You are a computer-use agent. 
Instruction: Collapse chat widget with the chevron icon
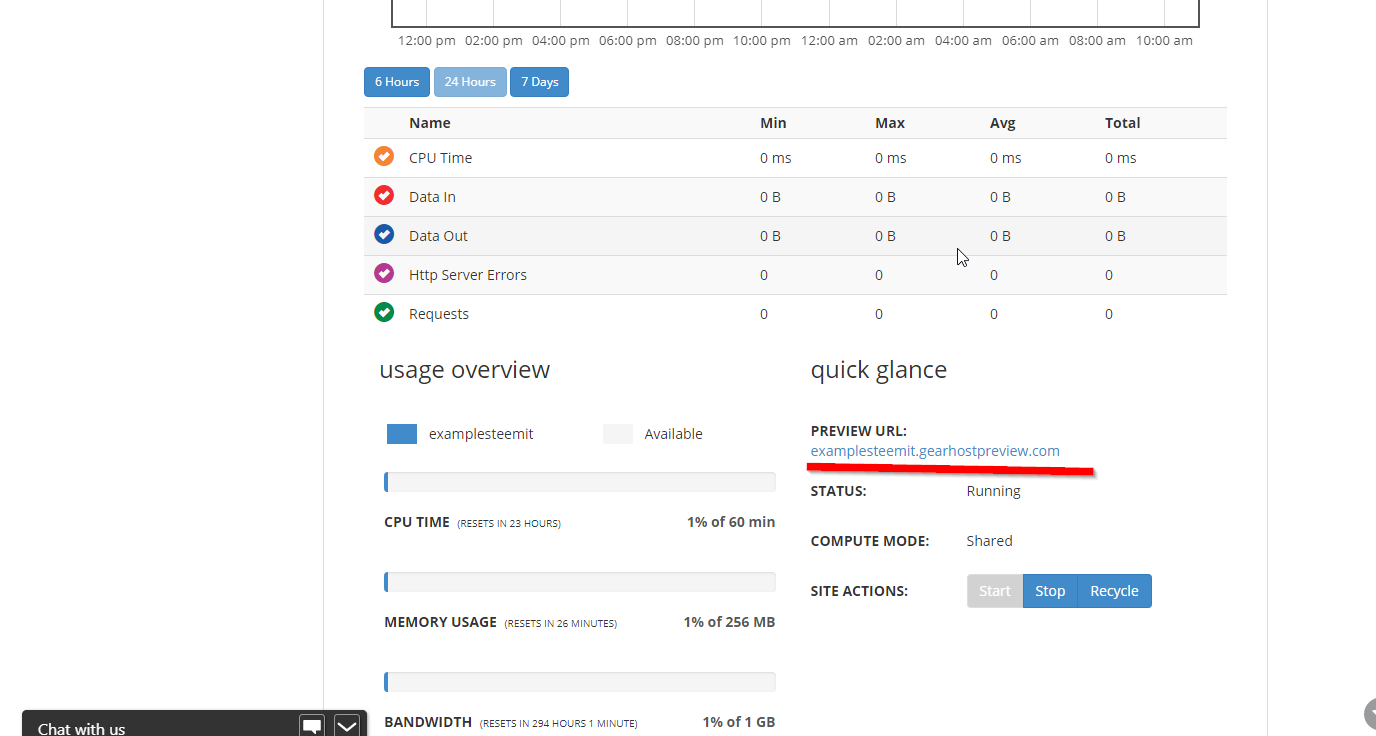[x=346, y=727]
